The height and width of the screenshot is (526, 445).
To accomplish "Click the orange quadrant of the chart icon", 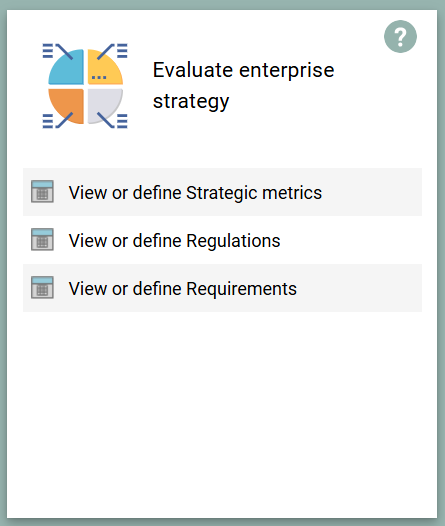I will (68, 105).
